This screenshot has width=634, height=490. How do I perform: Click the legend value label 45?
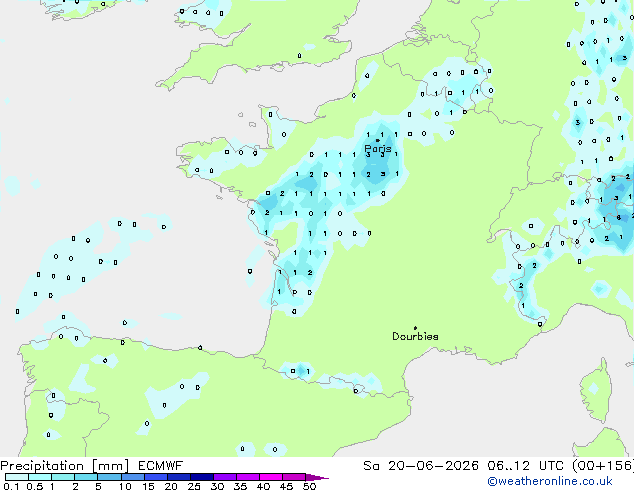[286, 486]
